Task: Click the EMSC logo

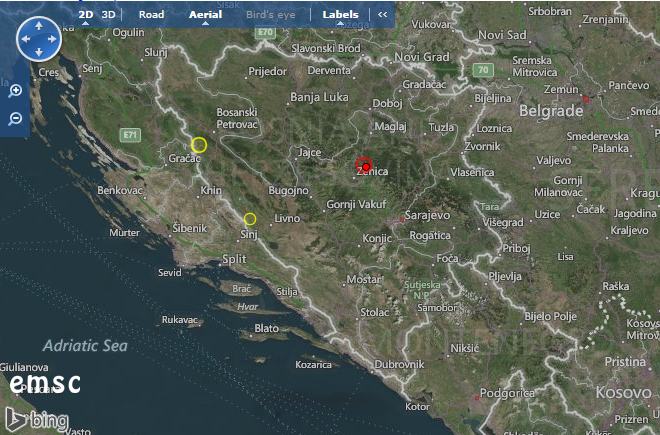Action: tap(45, 383)
